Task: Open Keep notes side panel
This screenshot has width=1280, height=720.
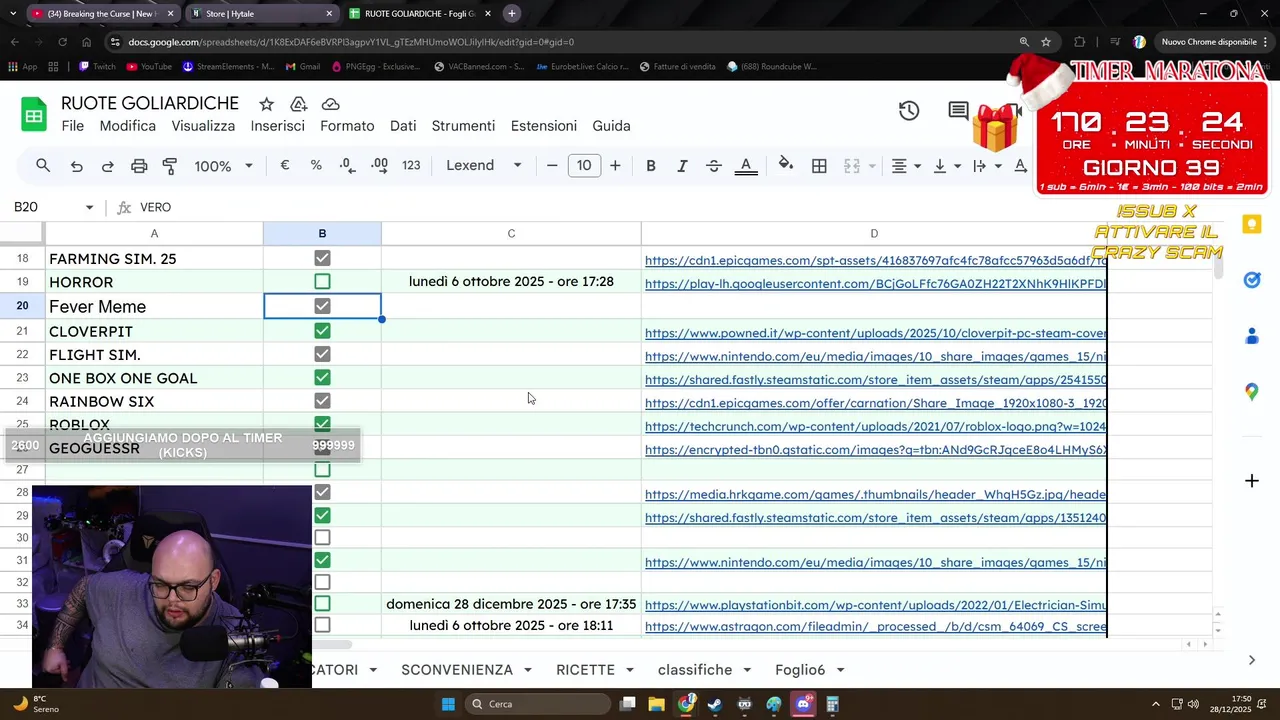Action: point(1251,223)
